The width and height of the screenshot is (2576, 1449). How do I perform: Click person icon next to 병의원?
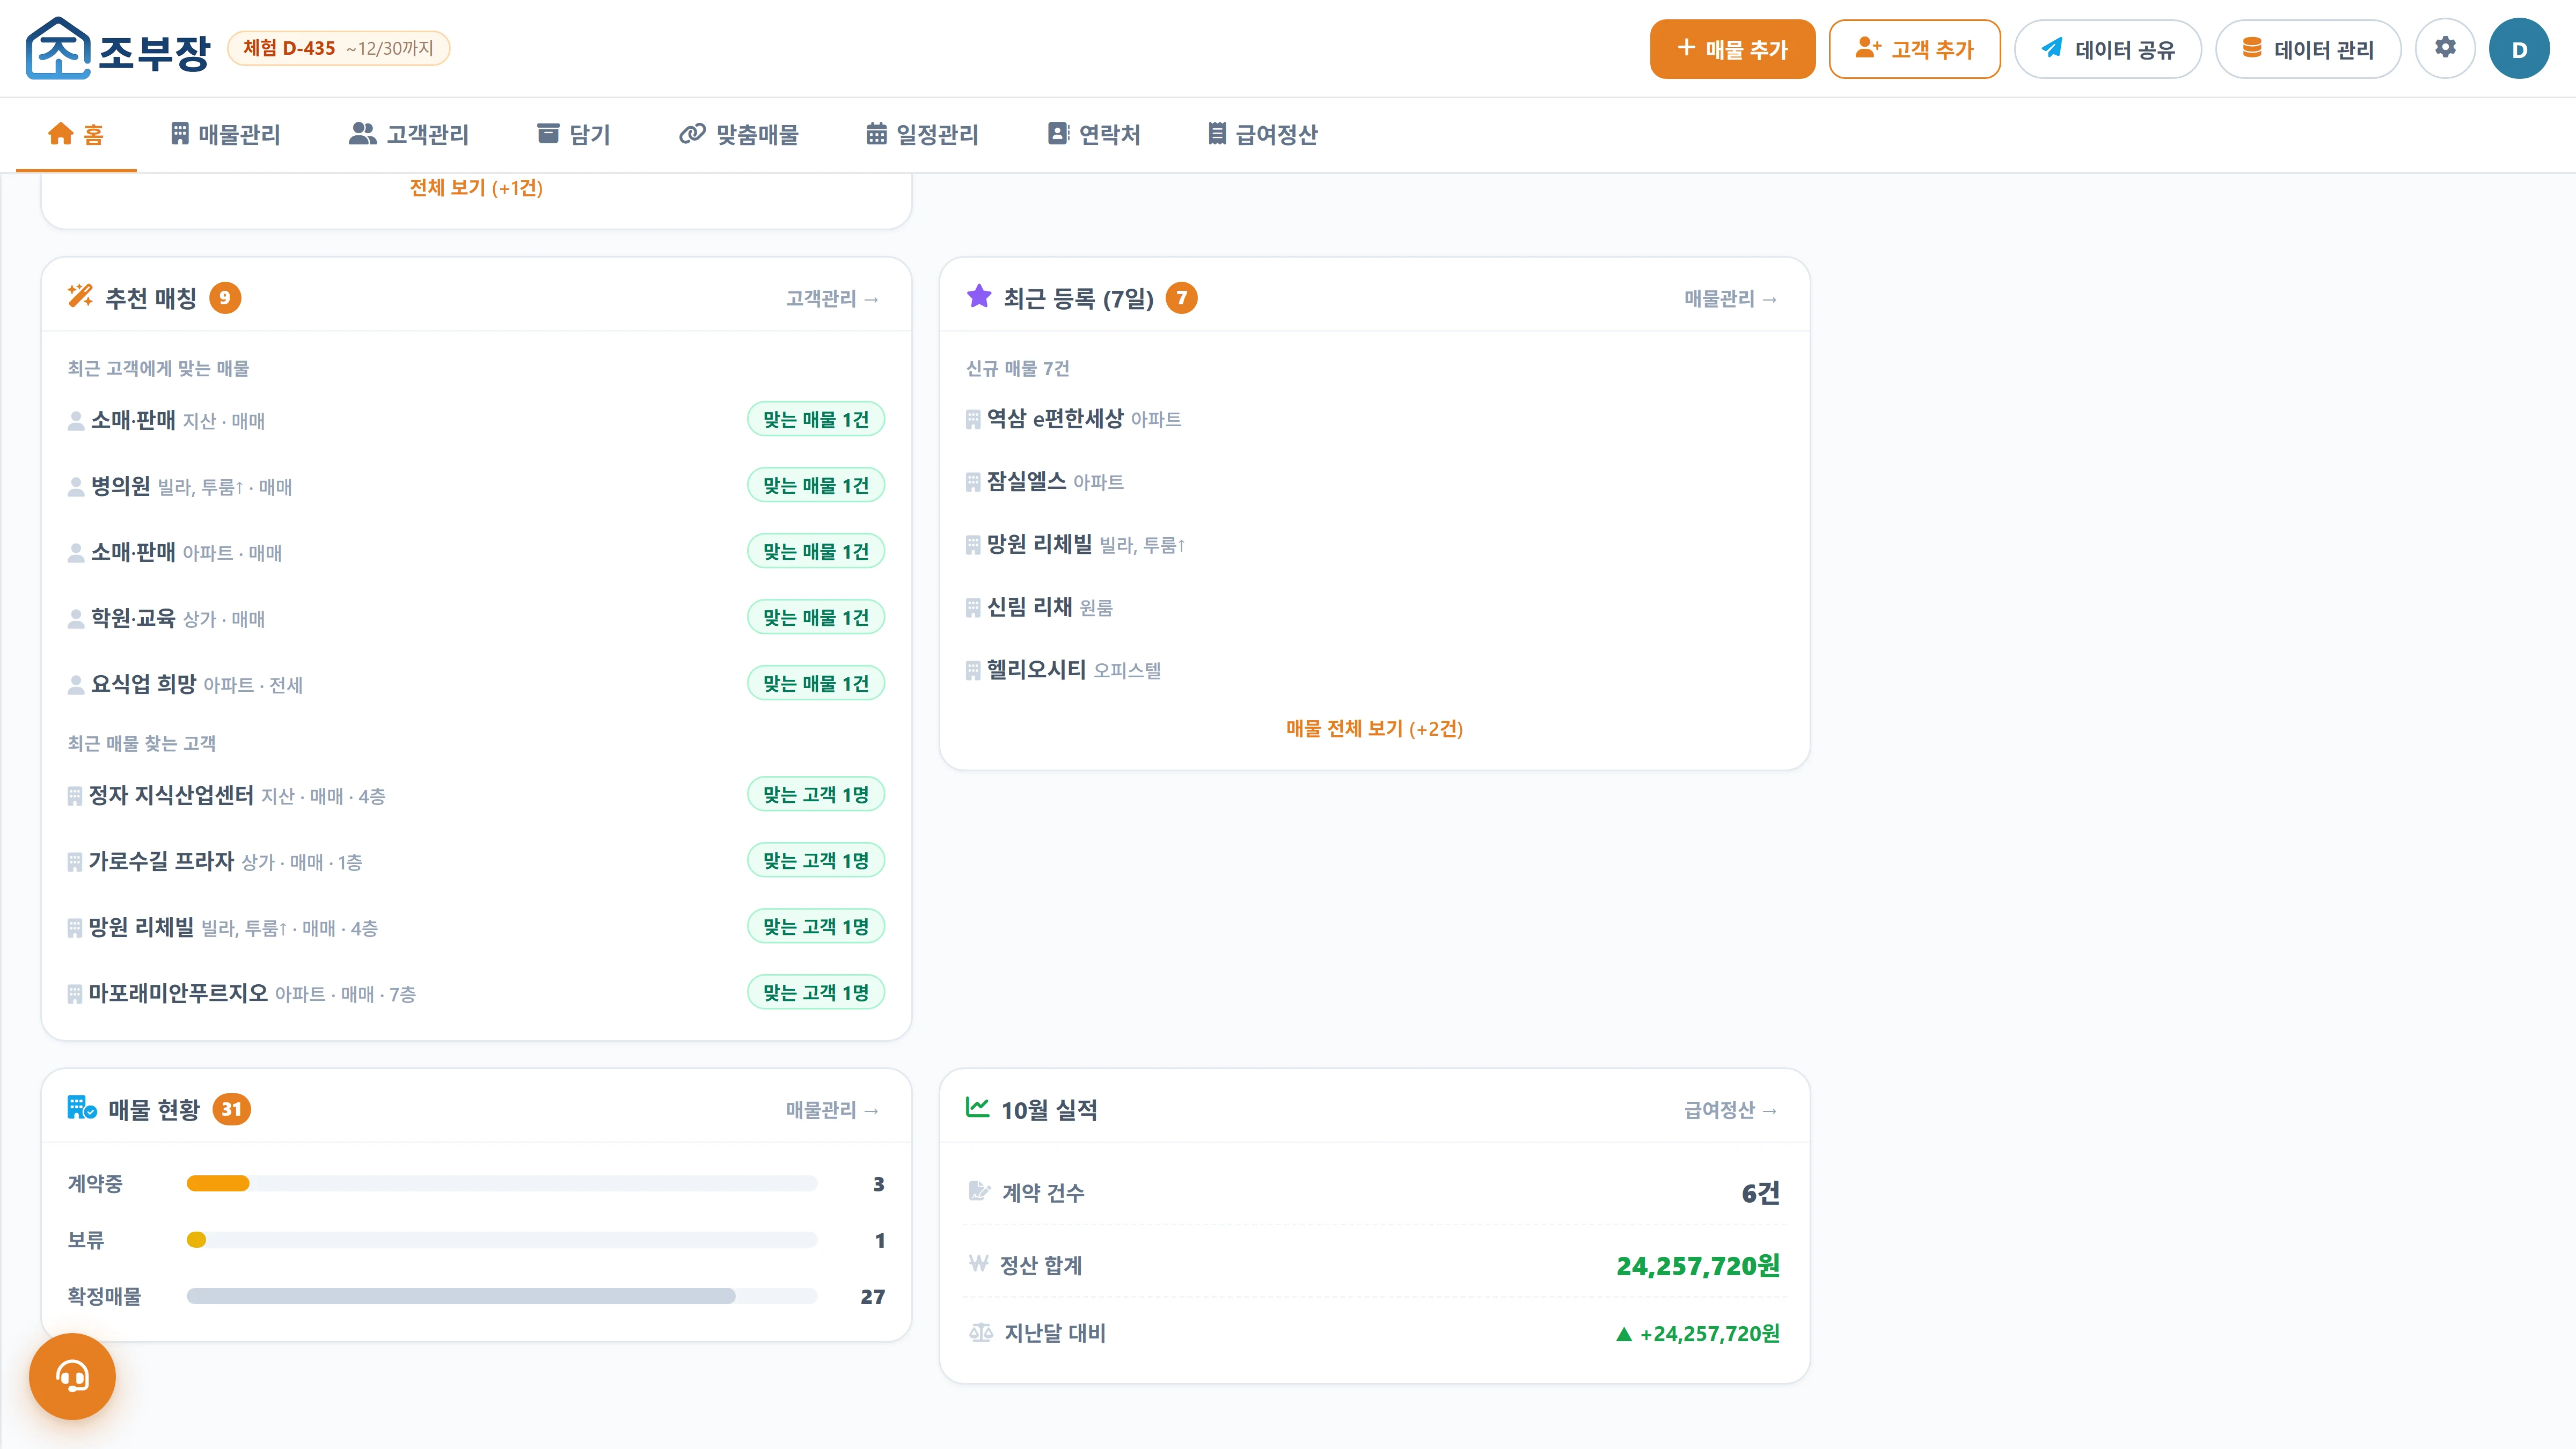pyautogui.click(x=75, y=486)
